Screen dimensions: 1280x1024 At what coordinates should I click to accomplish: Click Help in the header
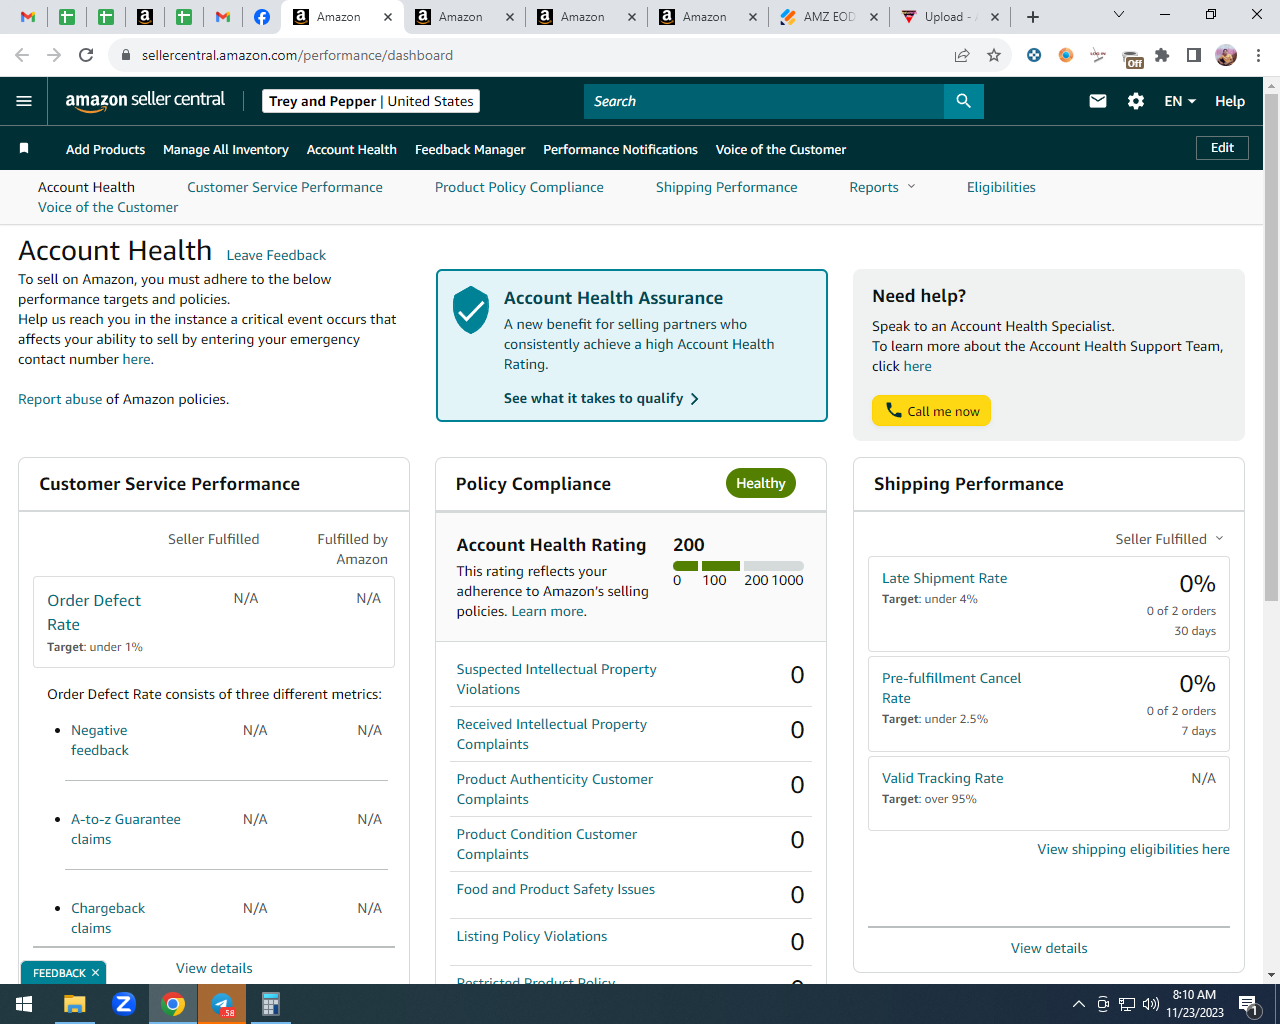pos(1230,101)
